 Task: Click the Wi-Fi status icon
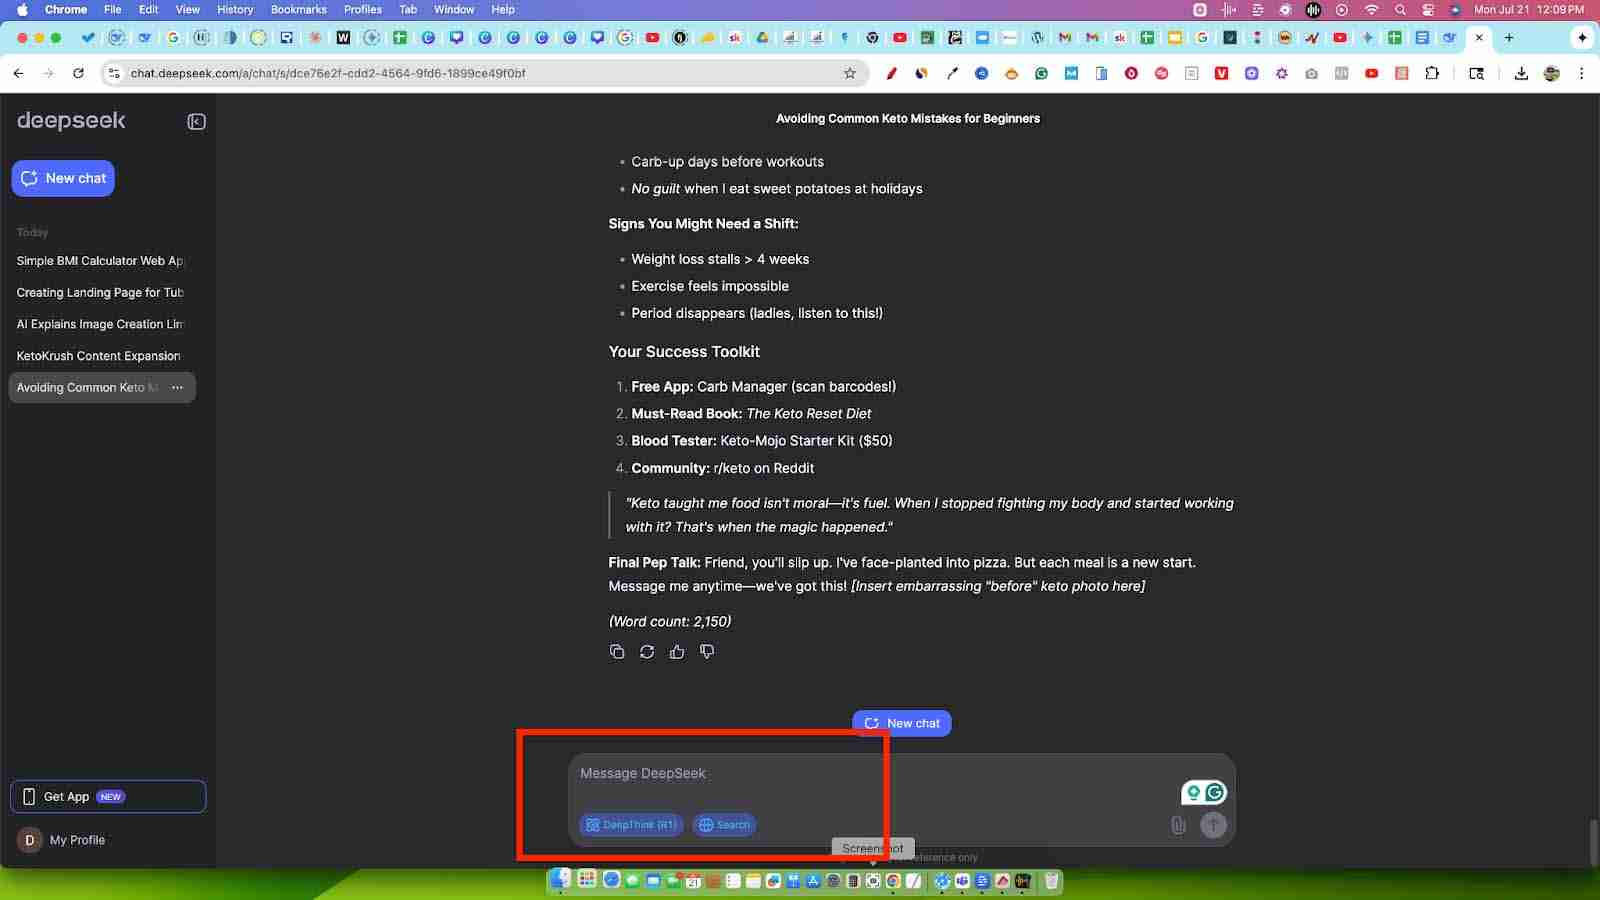click(1371, 9)
